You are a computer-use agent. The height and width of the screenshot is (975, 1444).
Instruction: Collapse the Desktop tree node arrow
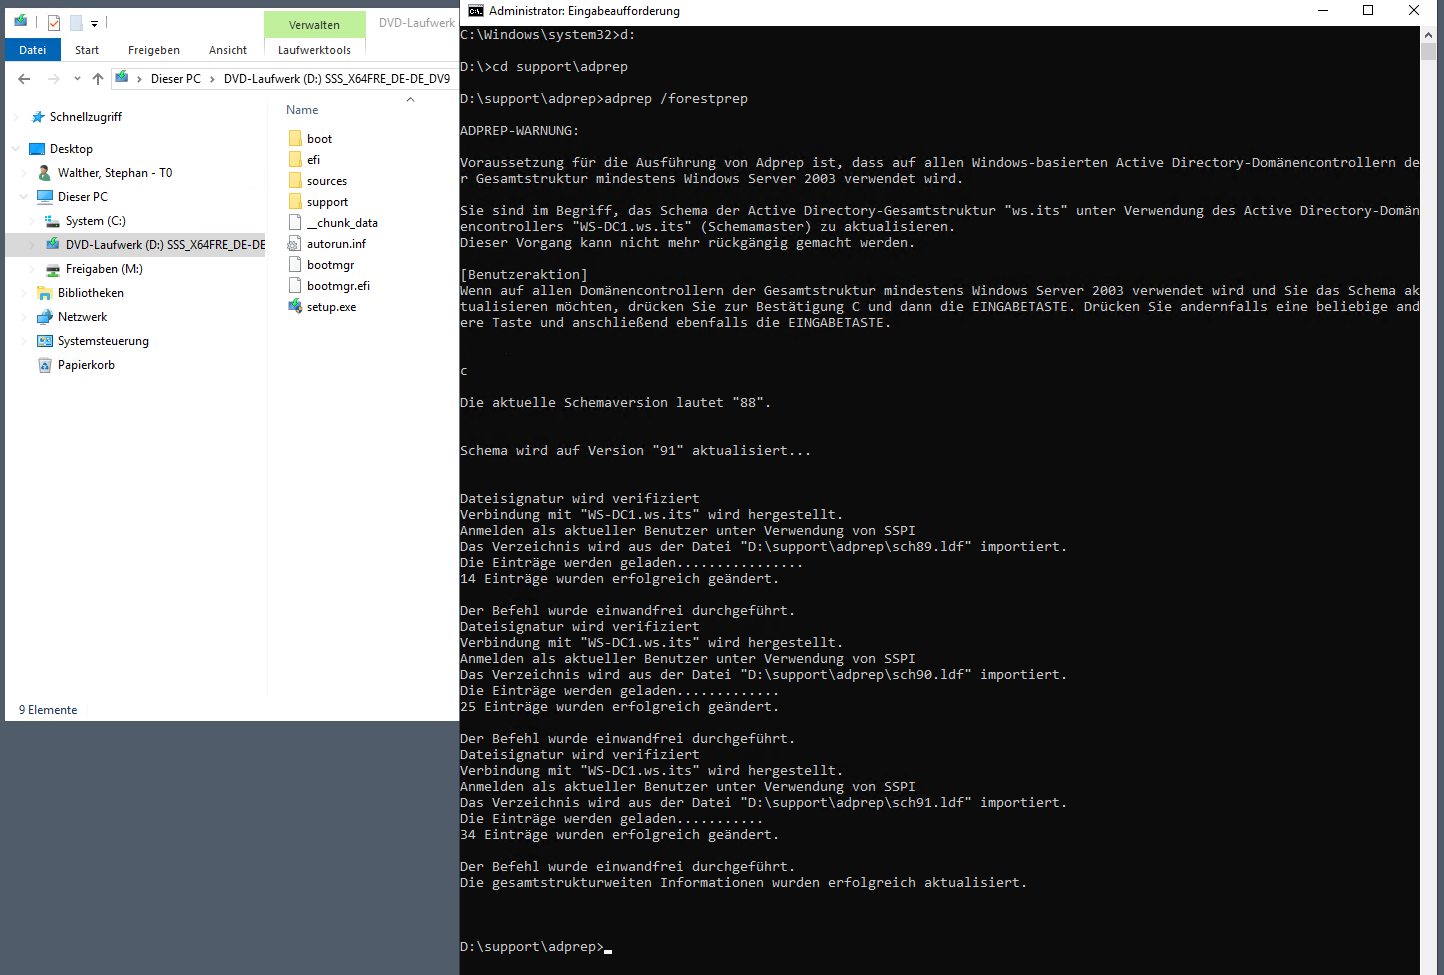pyautogui.click(x=16, y=149)
